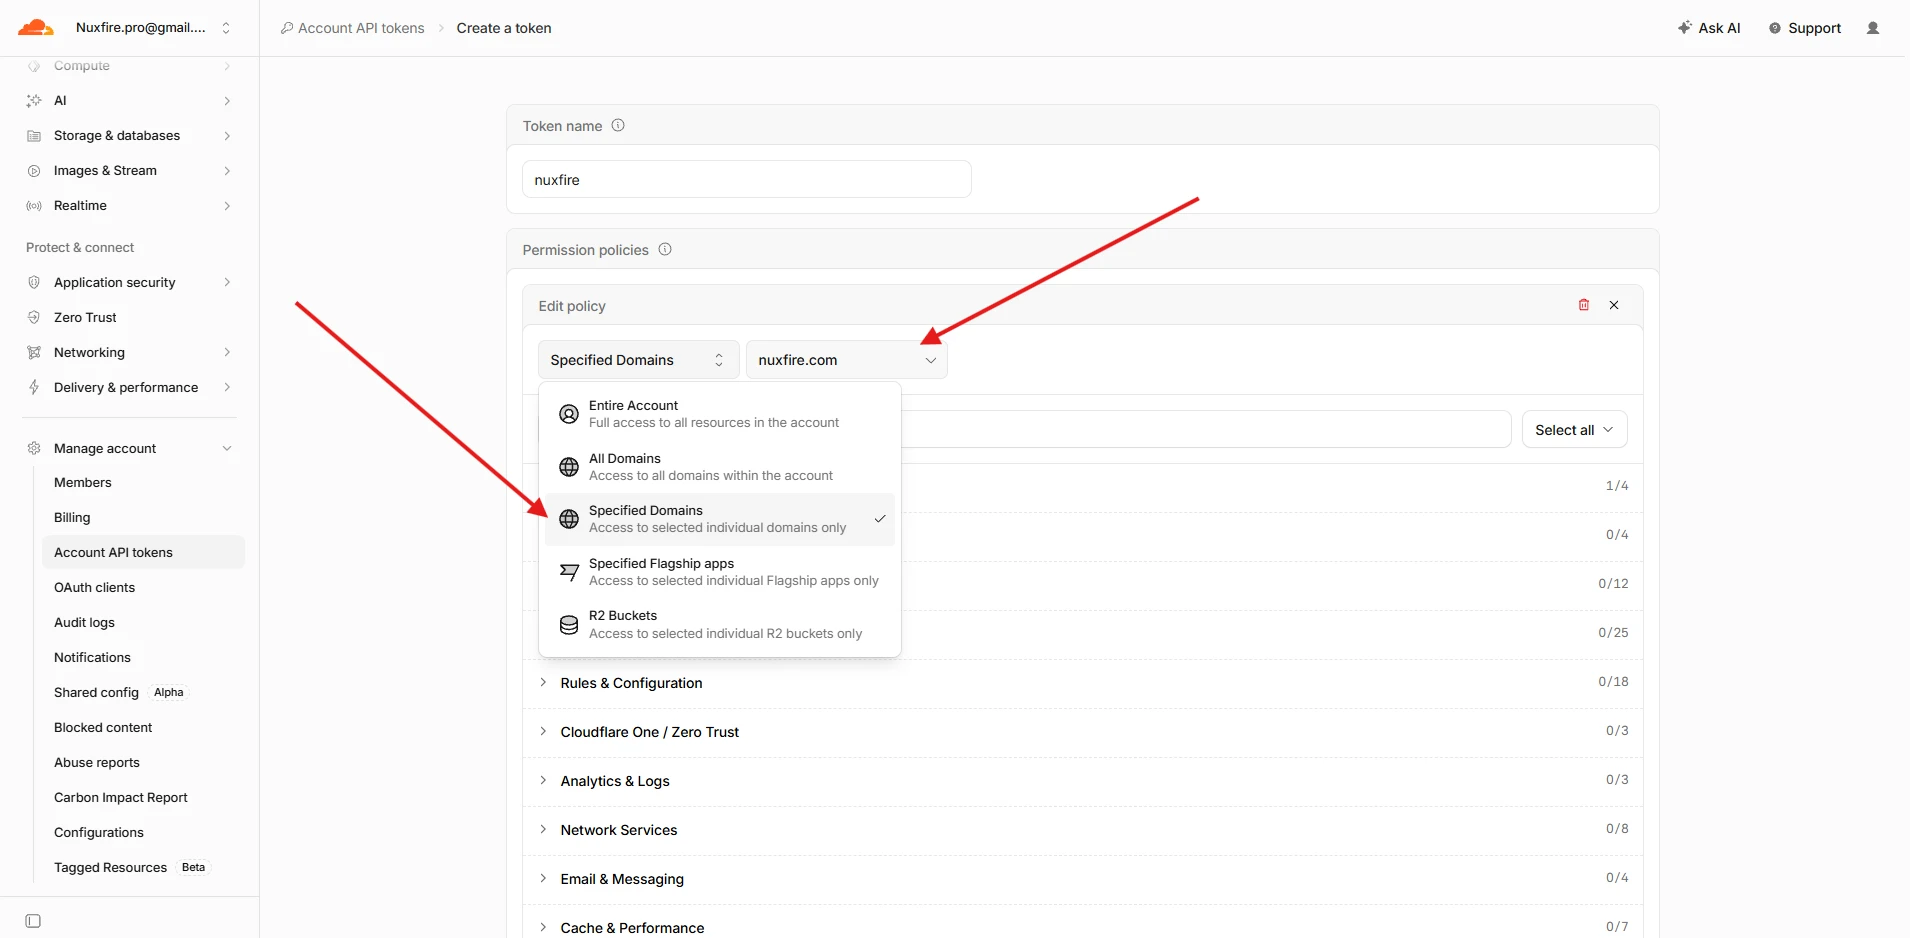
Task: Select the Specified Flagship apps option
Action: coord(719,572)
